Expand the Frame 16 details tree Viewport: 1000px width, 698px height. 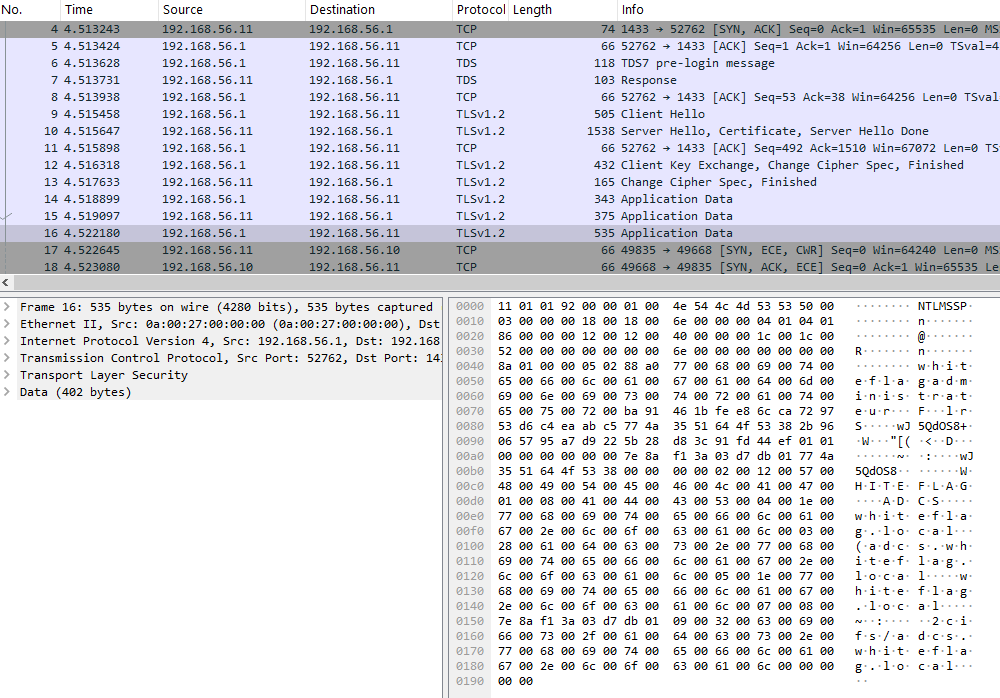point(8,307)
